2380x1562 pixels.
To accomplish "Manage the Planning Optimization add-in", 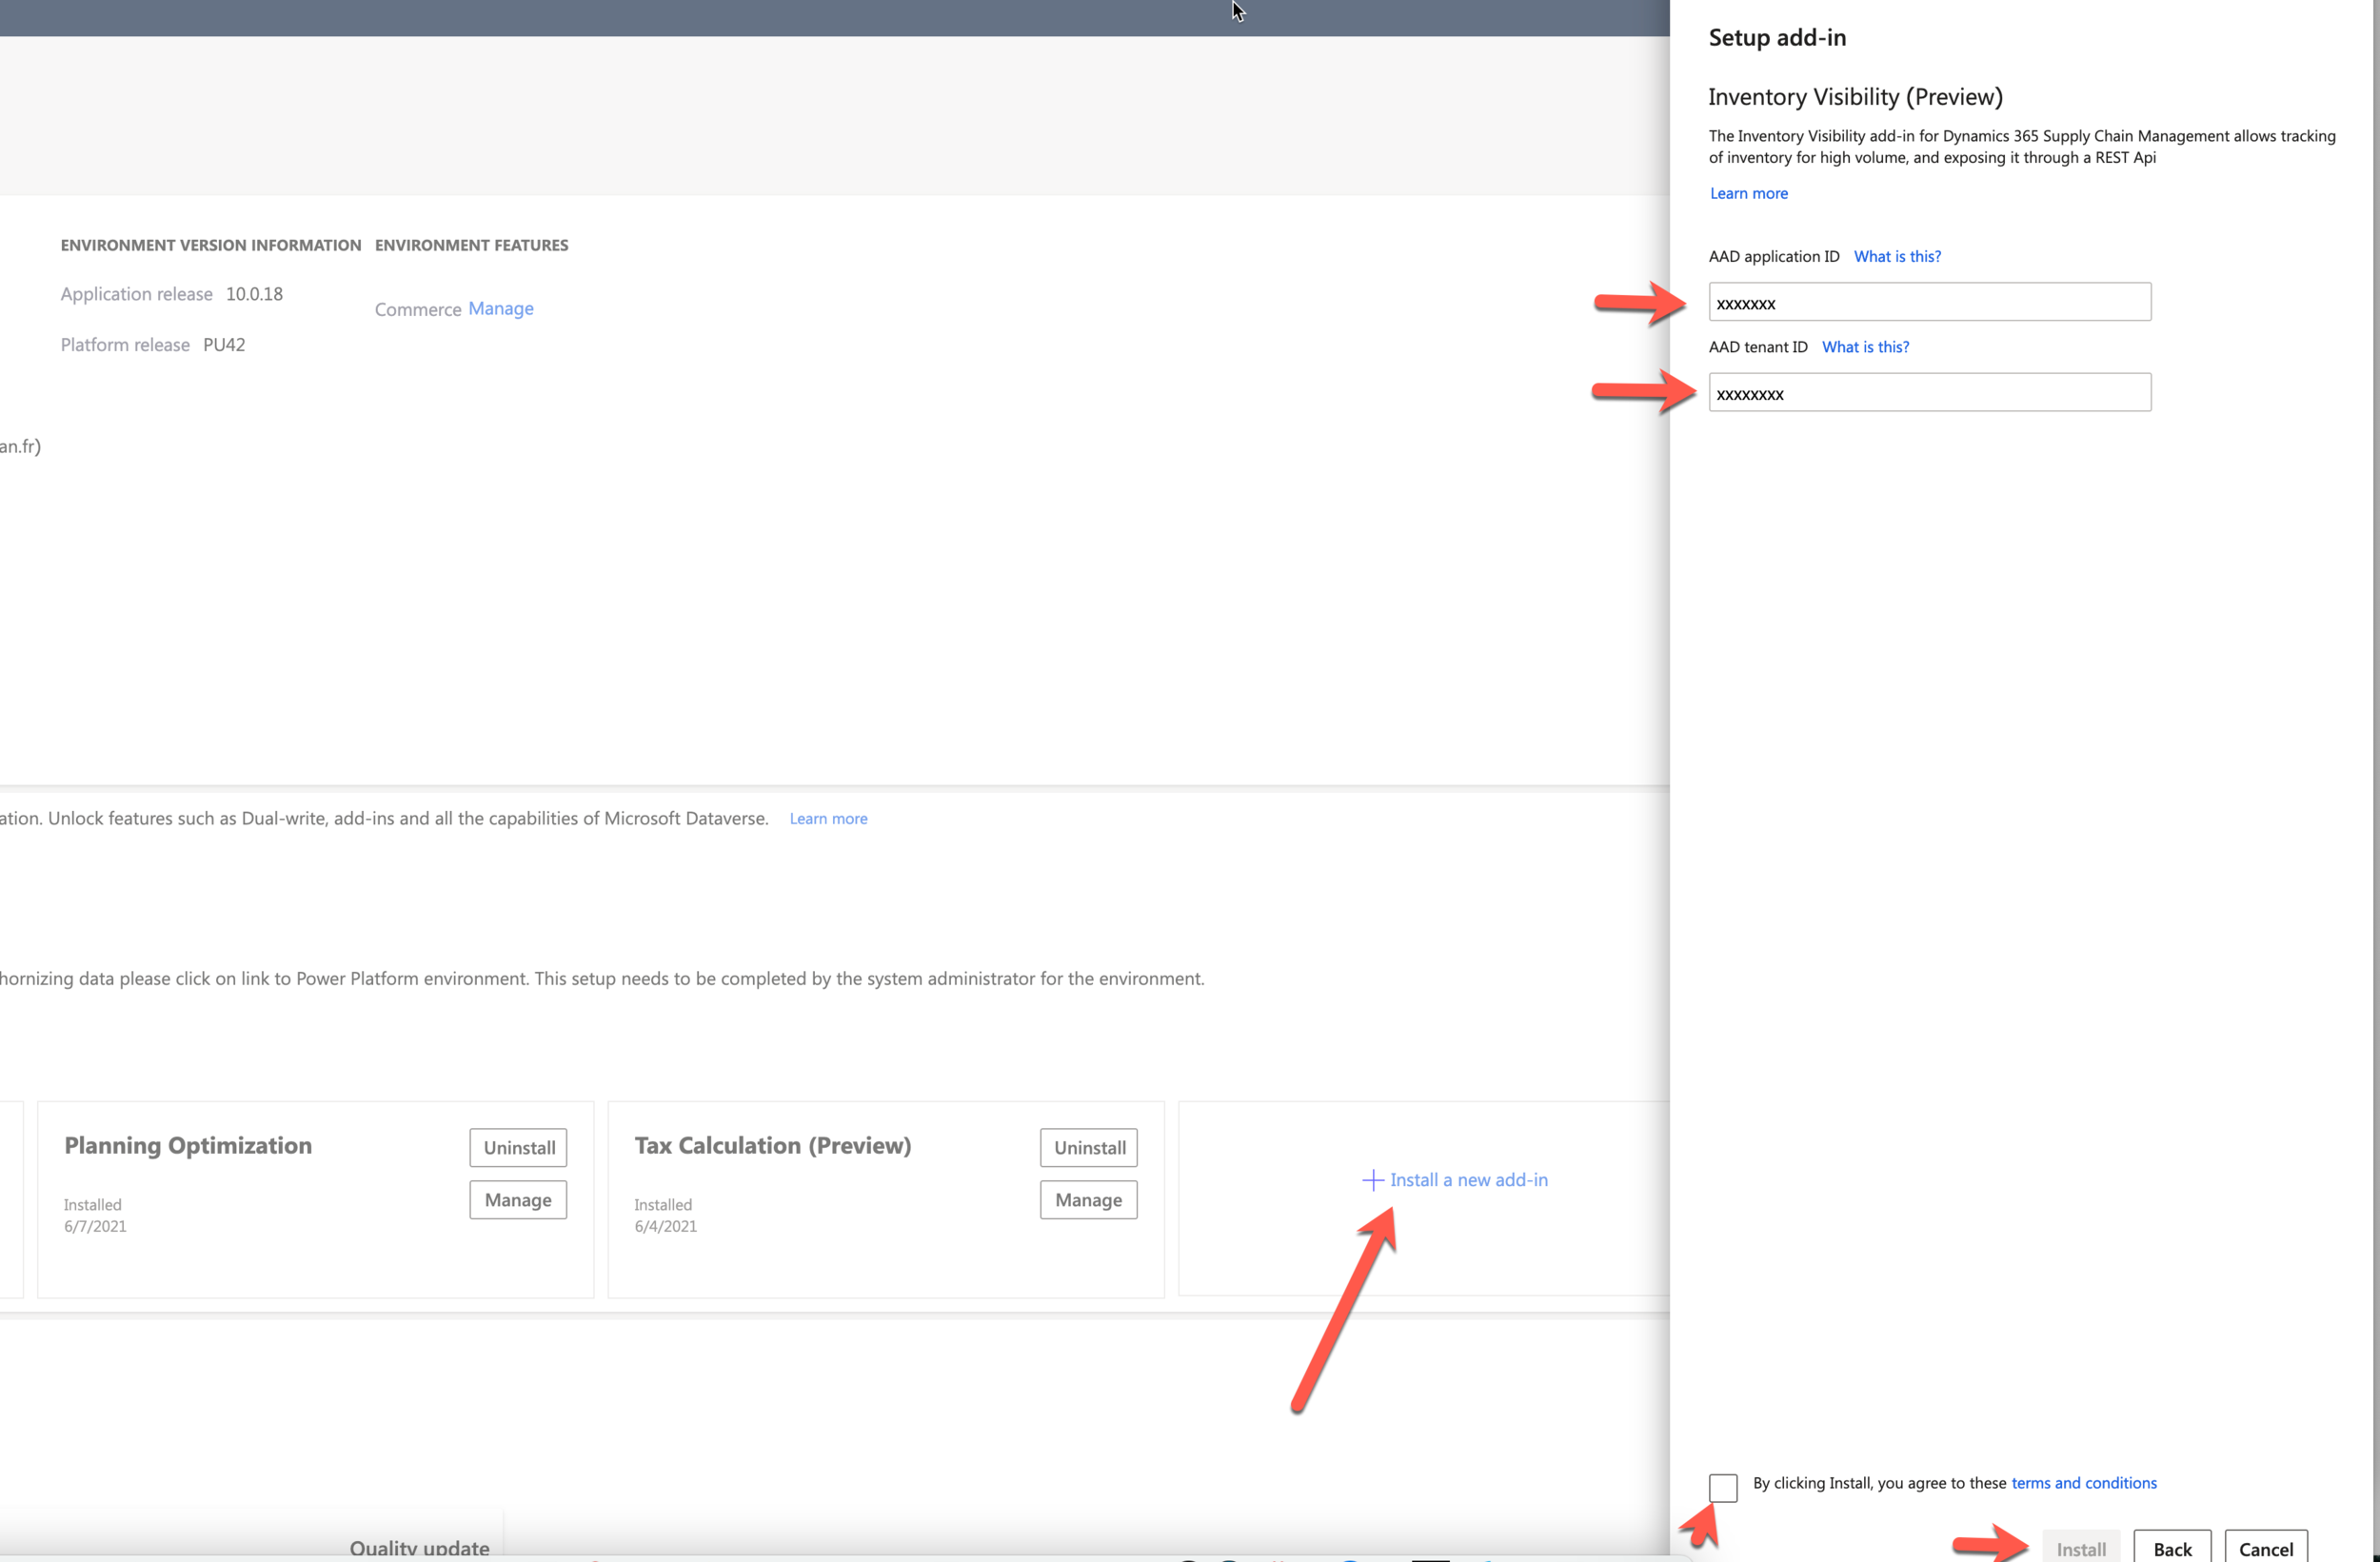I will click(x=518, y=1200).
